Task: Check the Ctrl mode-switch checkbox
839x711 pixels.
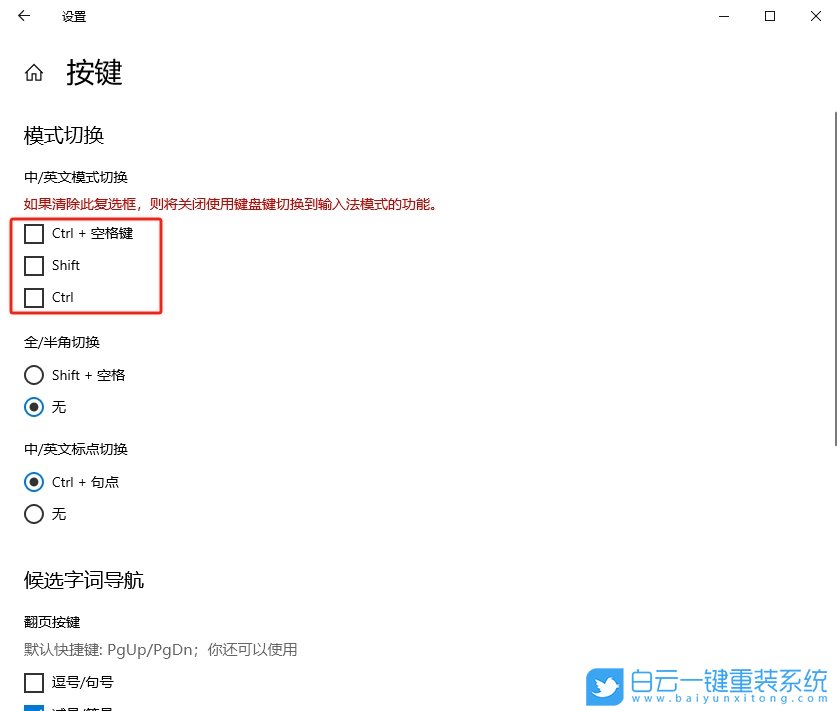Action: (x=34, y=297)
